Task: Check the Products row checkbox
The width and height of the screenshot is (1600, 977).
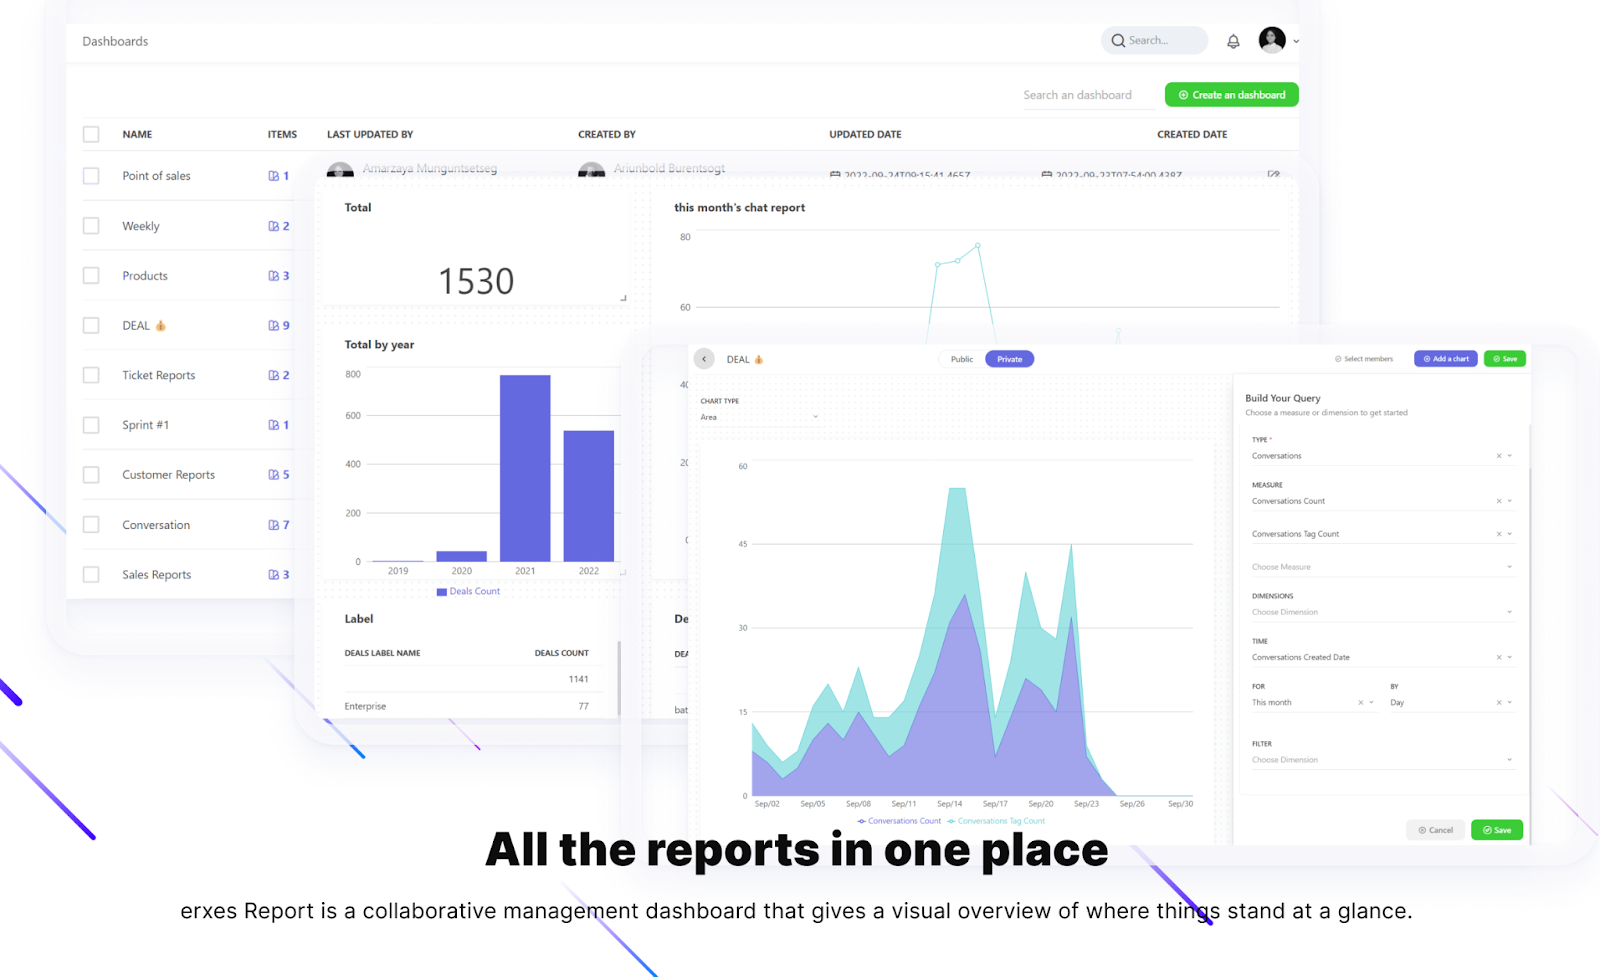Action: (91, 276)
